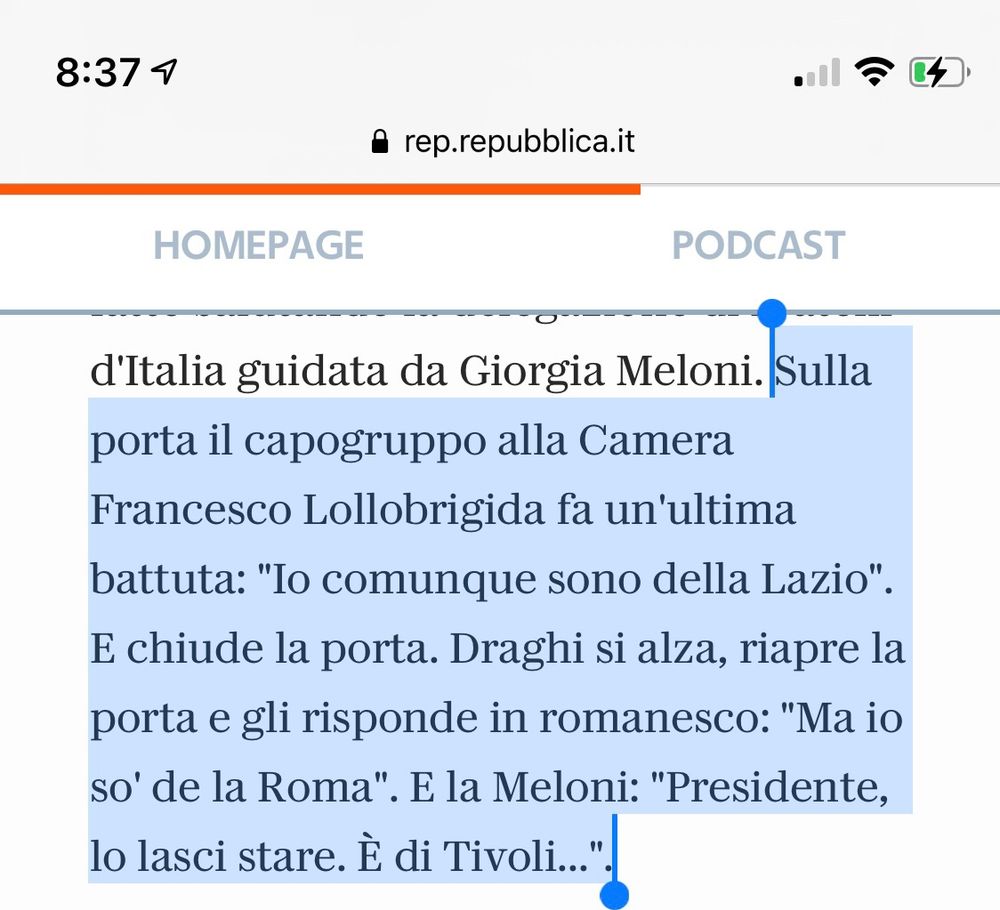Tap the highlighted word "Sulla"
Image resolution: width=1000 pixels, height=910 pixels.
coord(823,371)
